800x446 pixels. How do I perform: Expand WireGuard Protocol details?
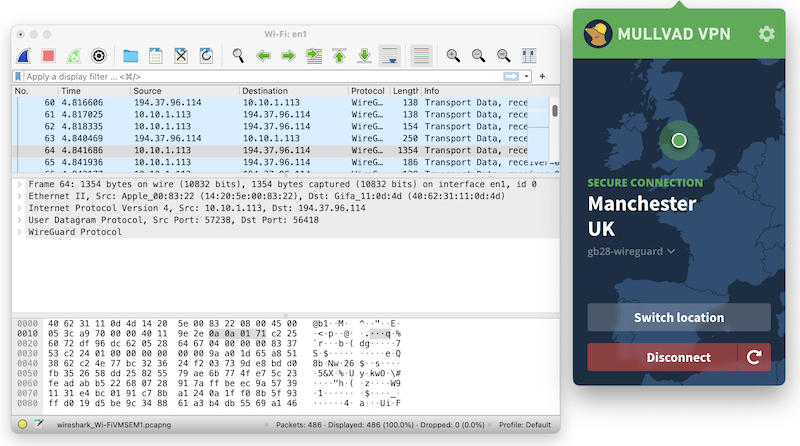(x=19, y=232)
